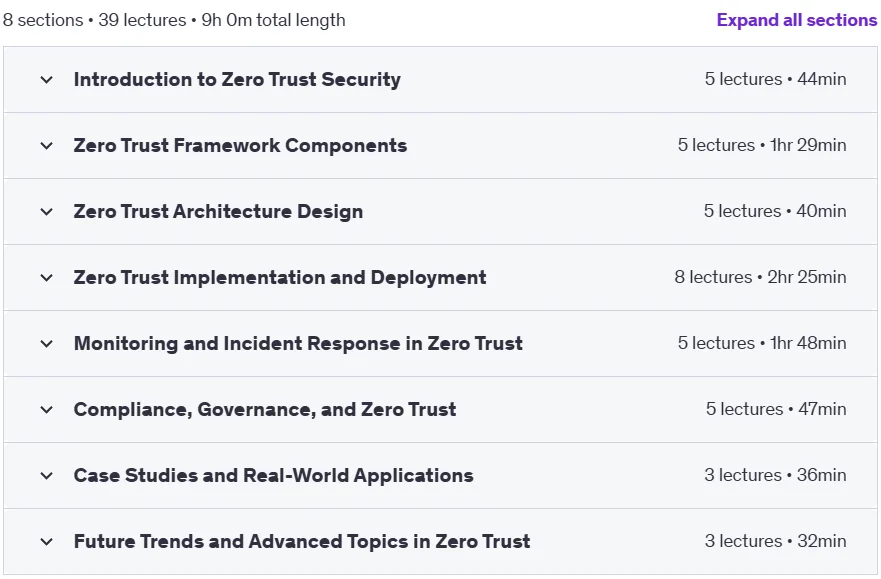Open Case Studies and Real-World Applications title
This screenshot has width=881, height=579.
click(274, 476)
